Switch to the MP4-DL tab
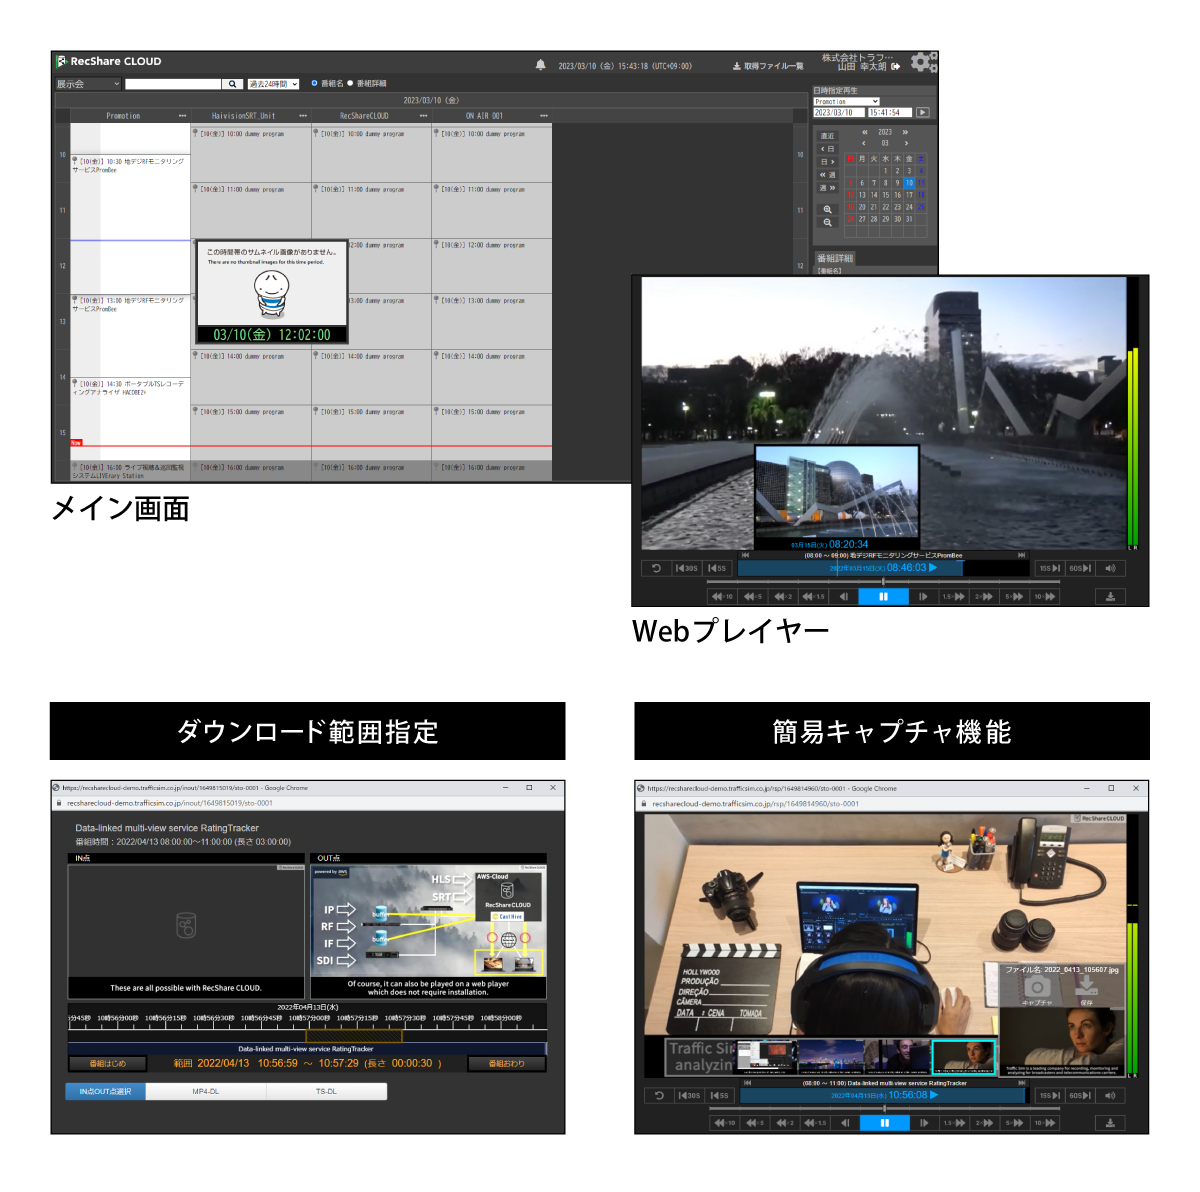Image resolution: width=1200 pixels, height=1192 pixels. point(207,1091)
